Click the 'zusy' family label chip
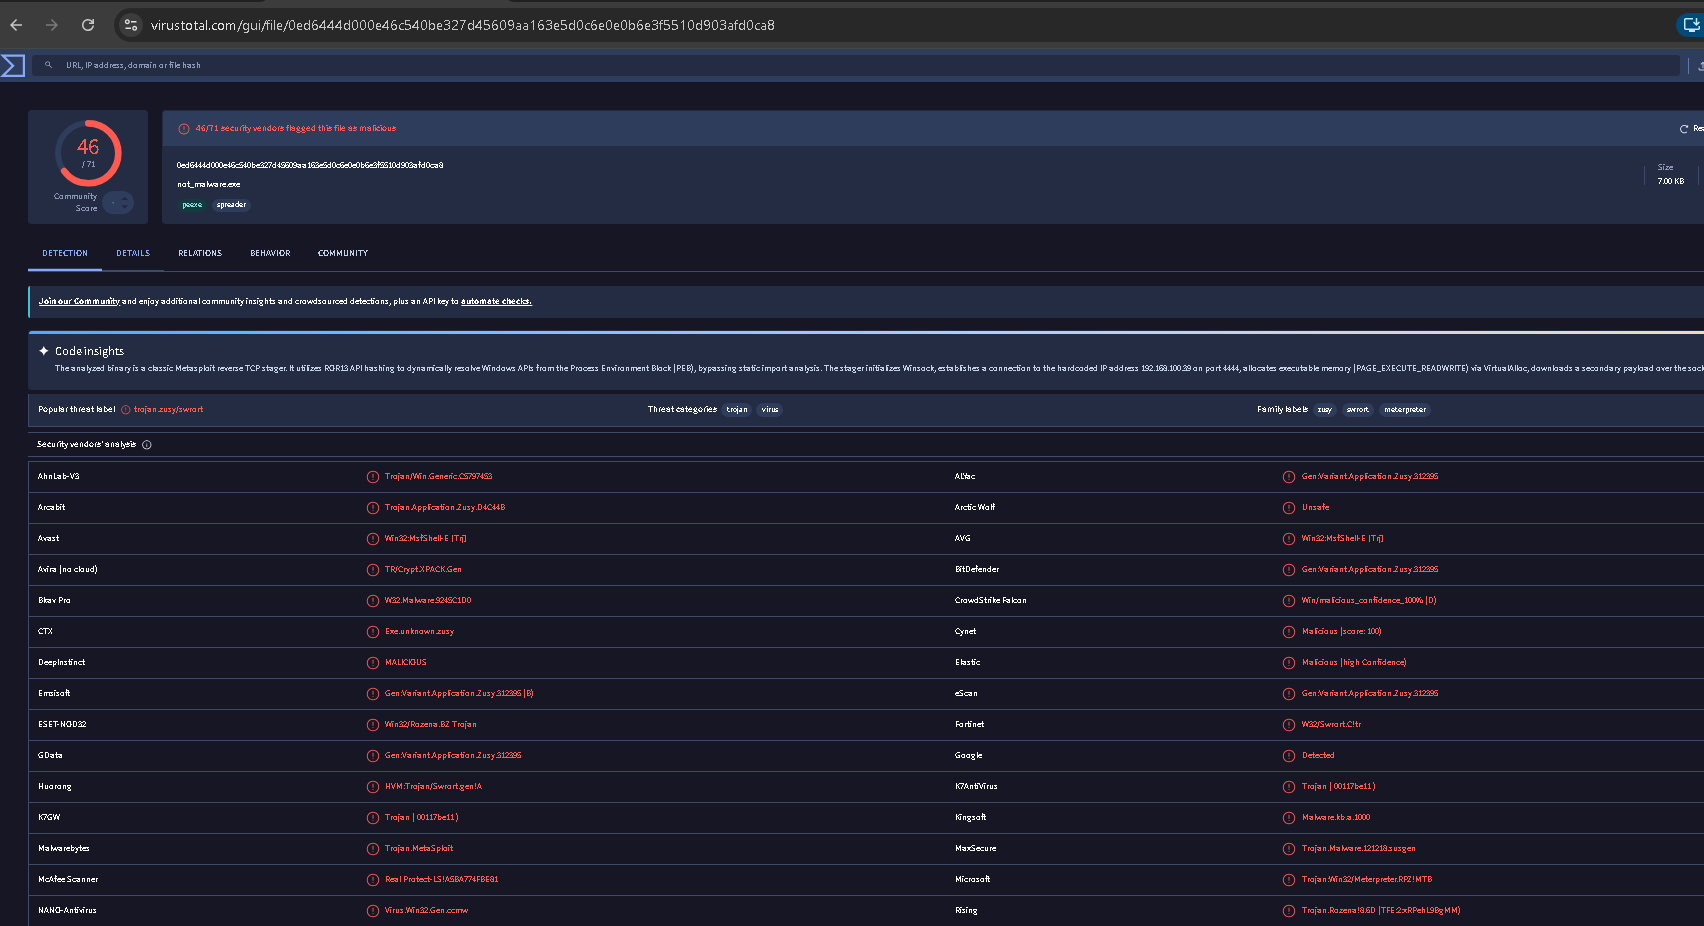This screenshot has width=1704, height=926. [x=1324, y=410]
